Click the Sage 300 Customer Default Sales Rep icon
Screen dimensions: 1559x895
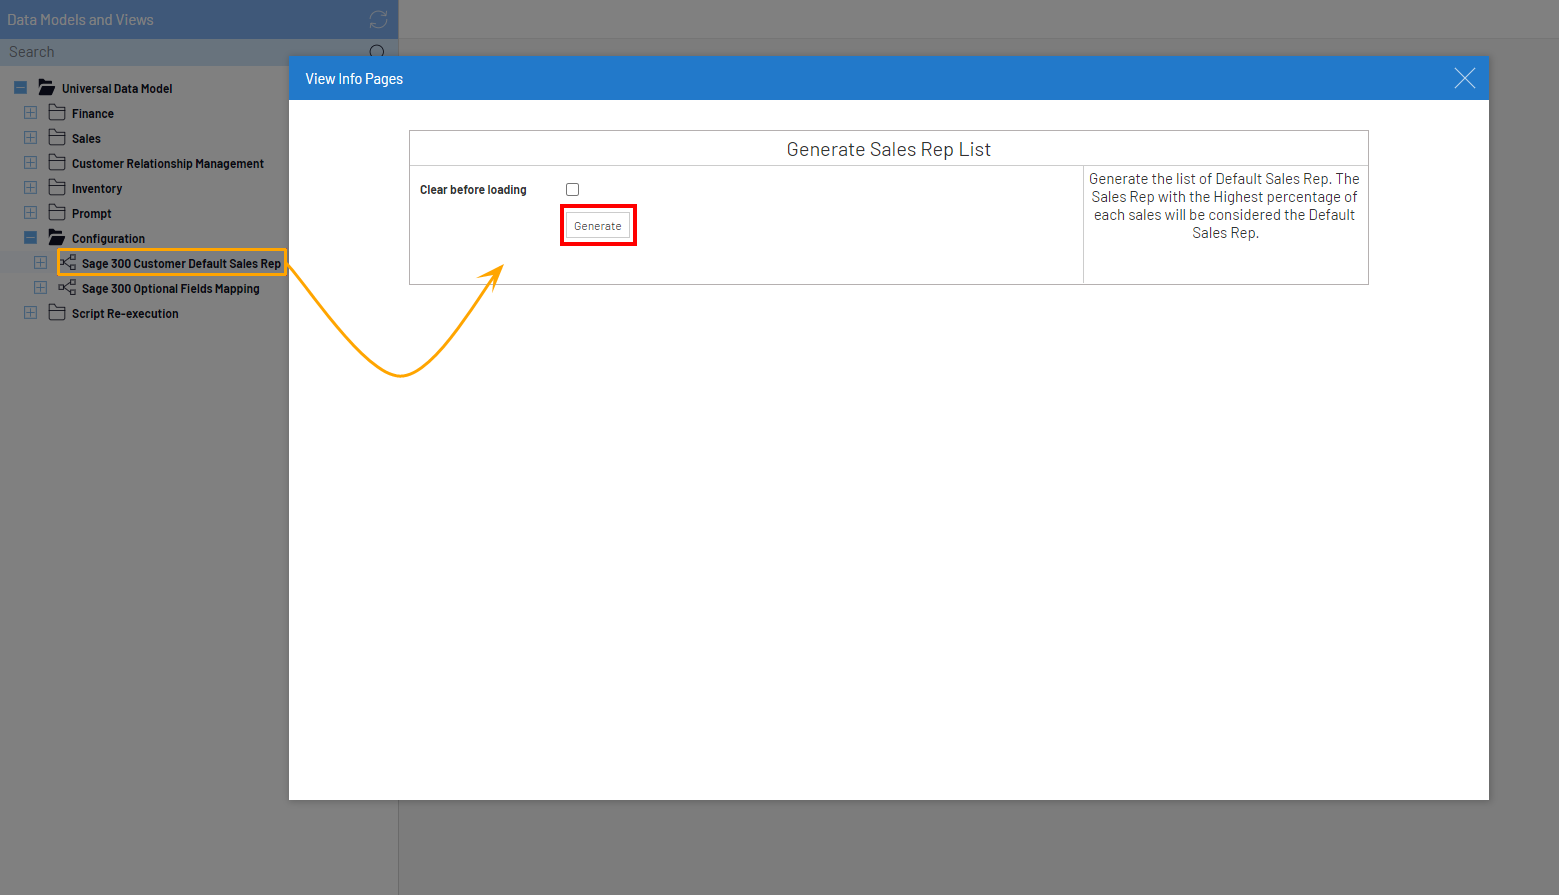68,263
